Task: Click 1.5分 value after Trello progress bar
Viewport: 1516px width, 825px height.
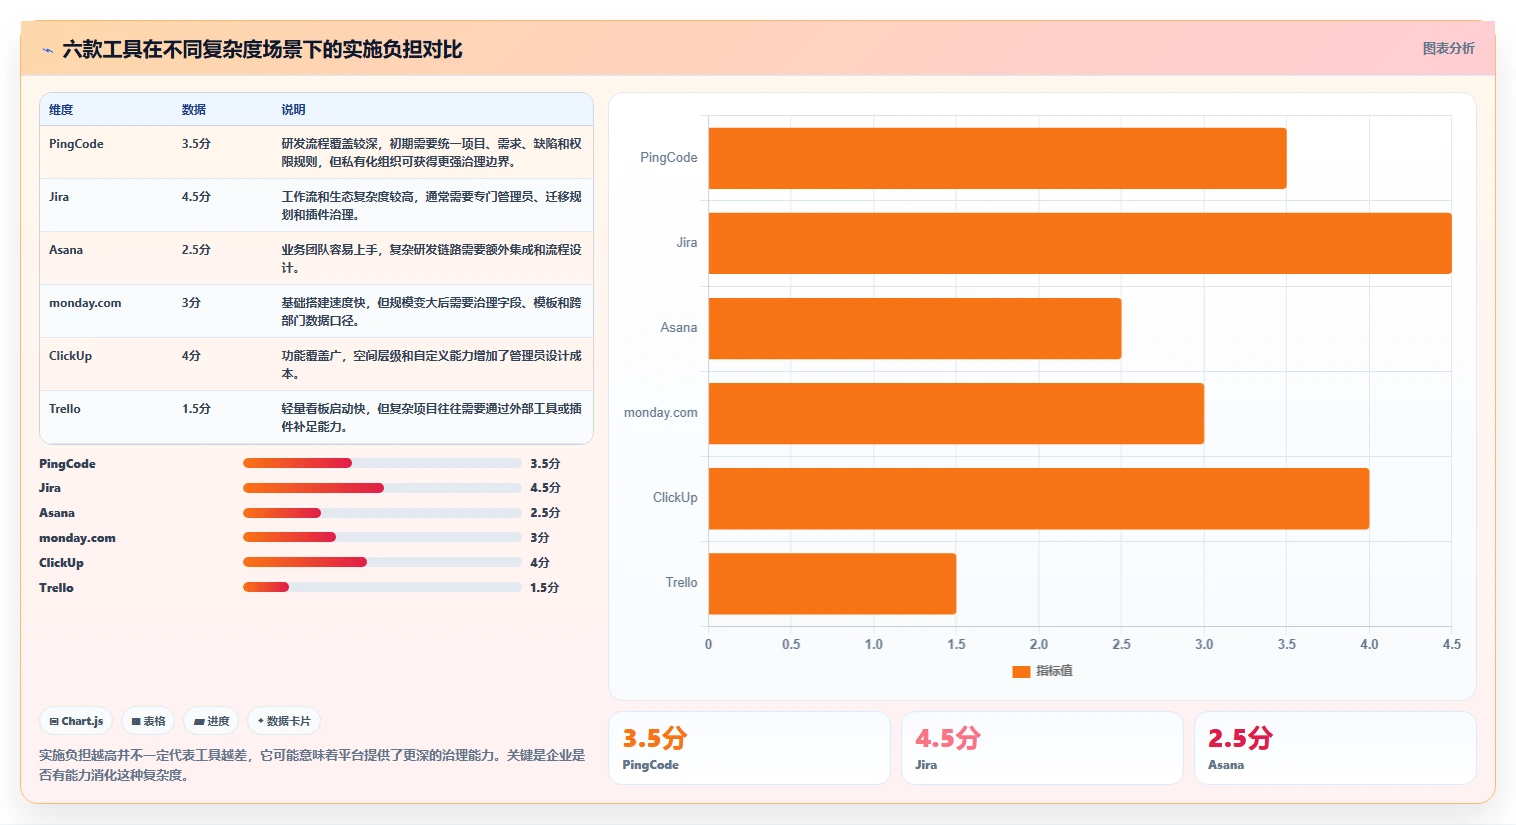Action: coord(545,588)
